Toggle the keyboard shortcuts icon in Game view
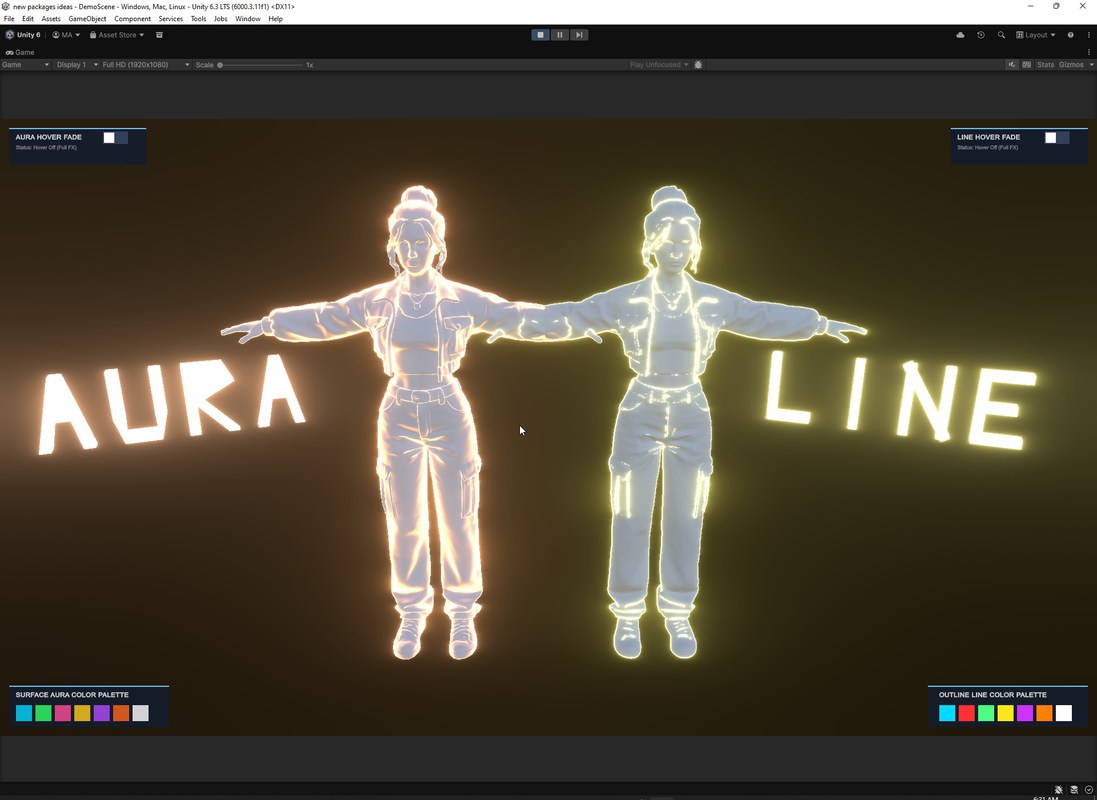Screen dimensions: 1097x800 (1026, 64)
